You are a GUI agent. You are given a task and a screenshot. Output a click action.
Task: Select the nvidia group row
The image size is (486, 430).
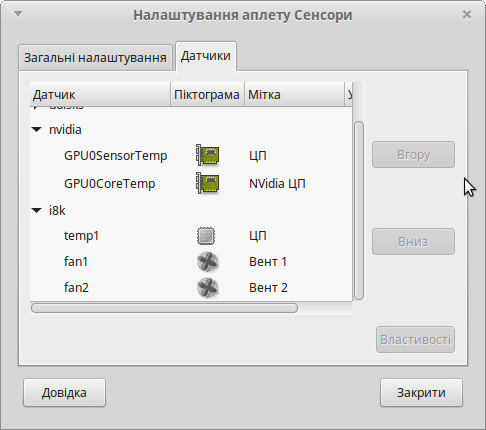pos(191,129)
